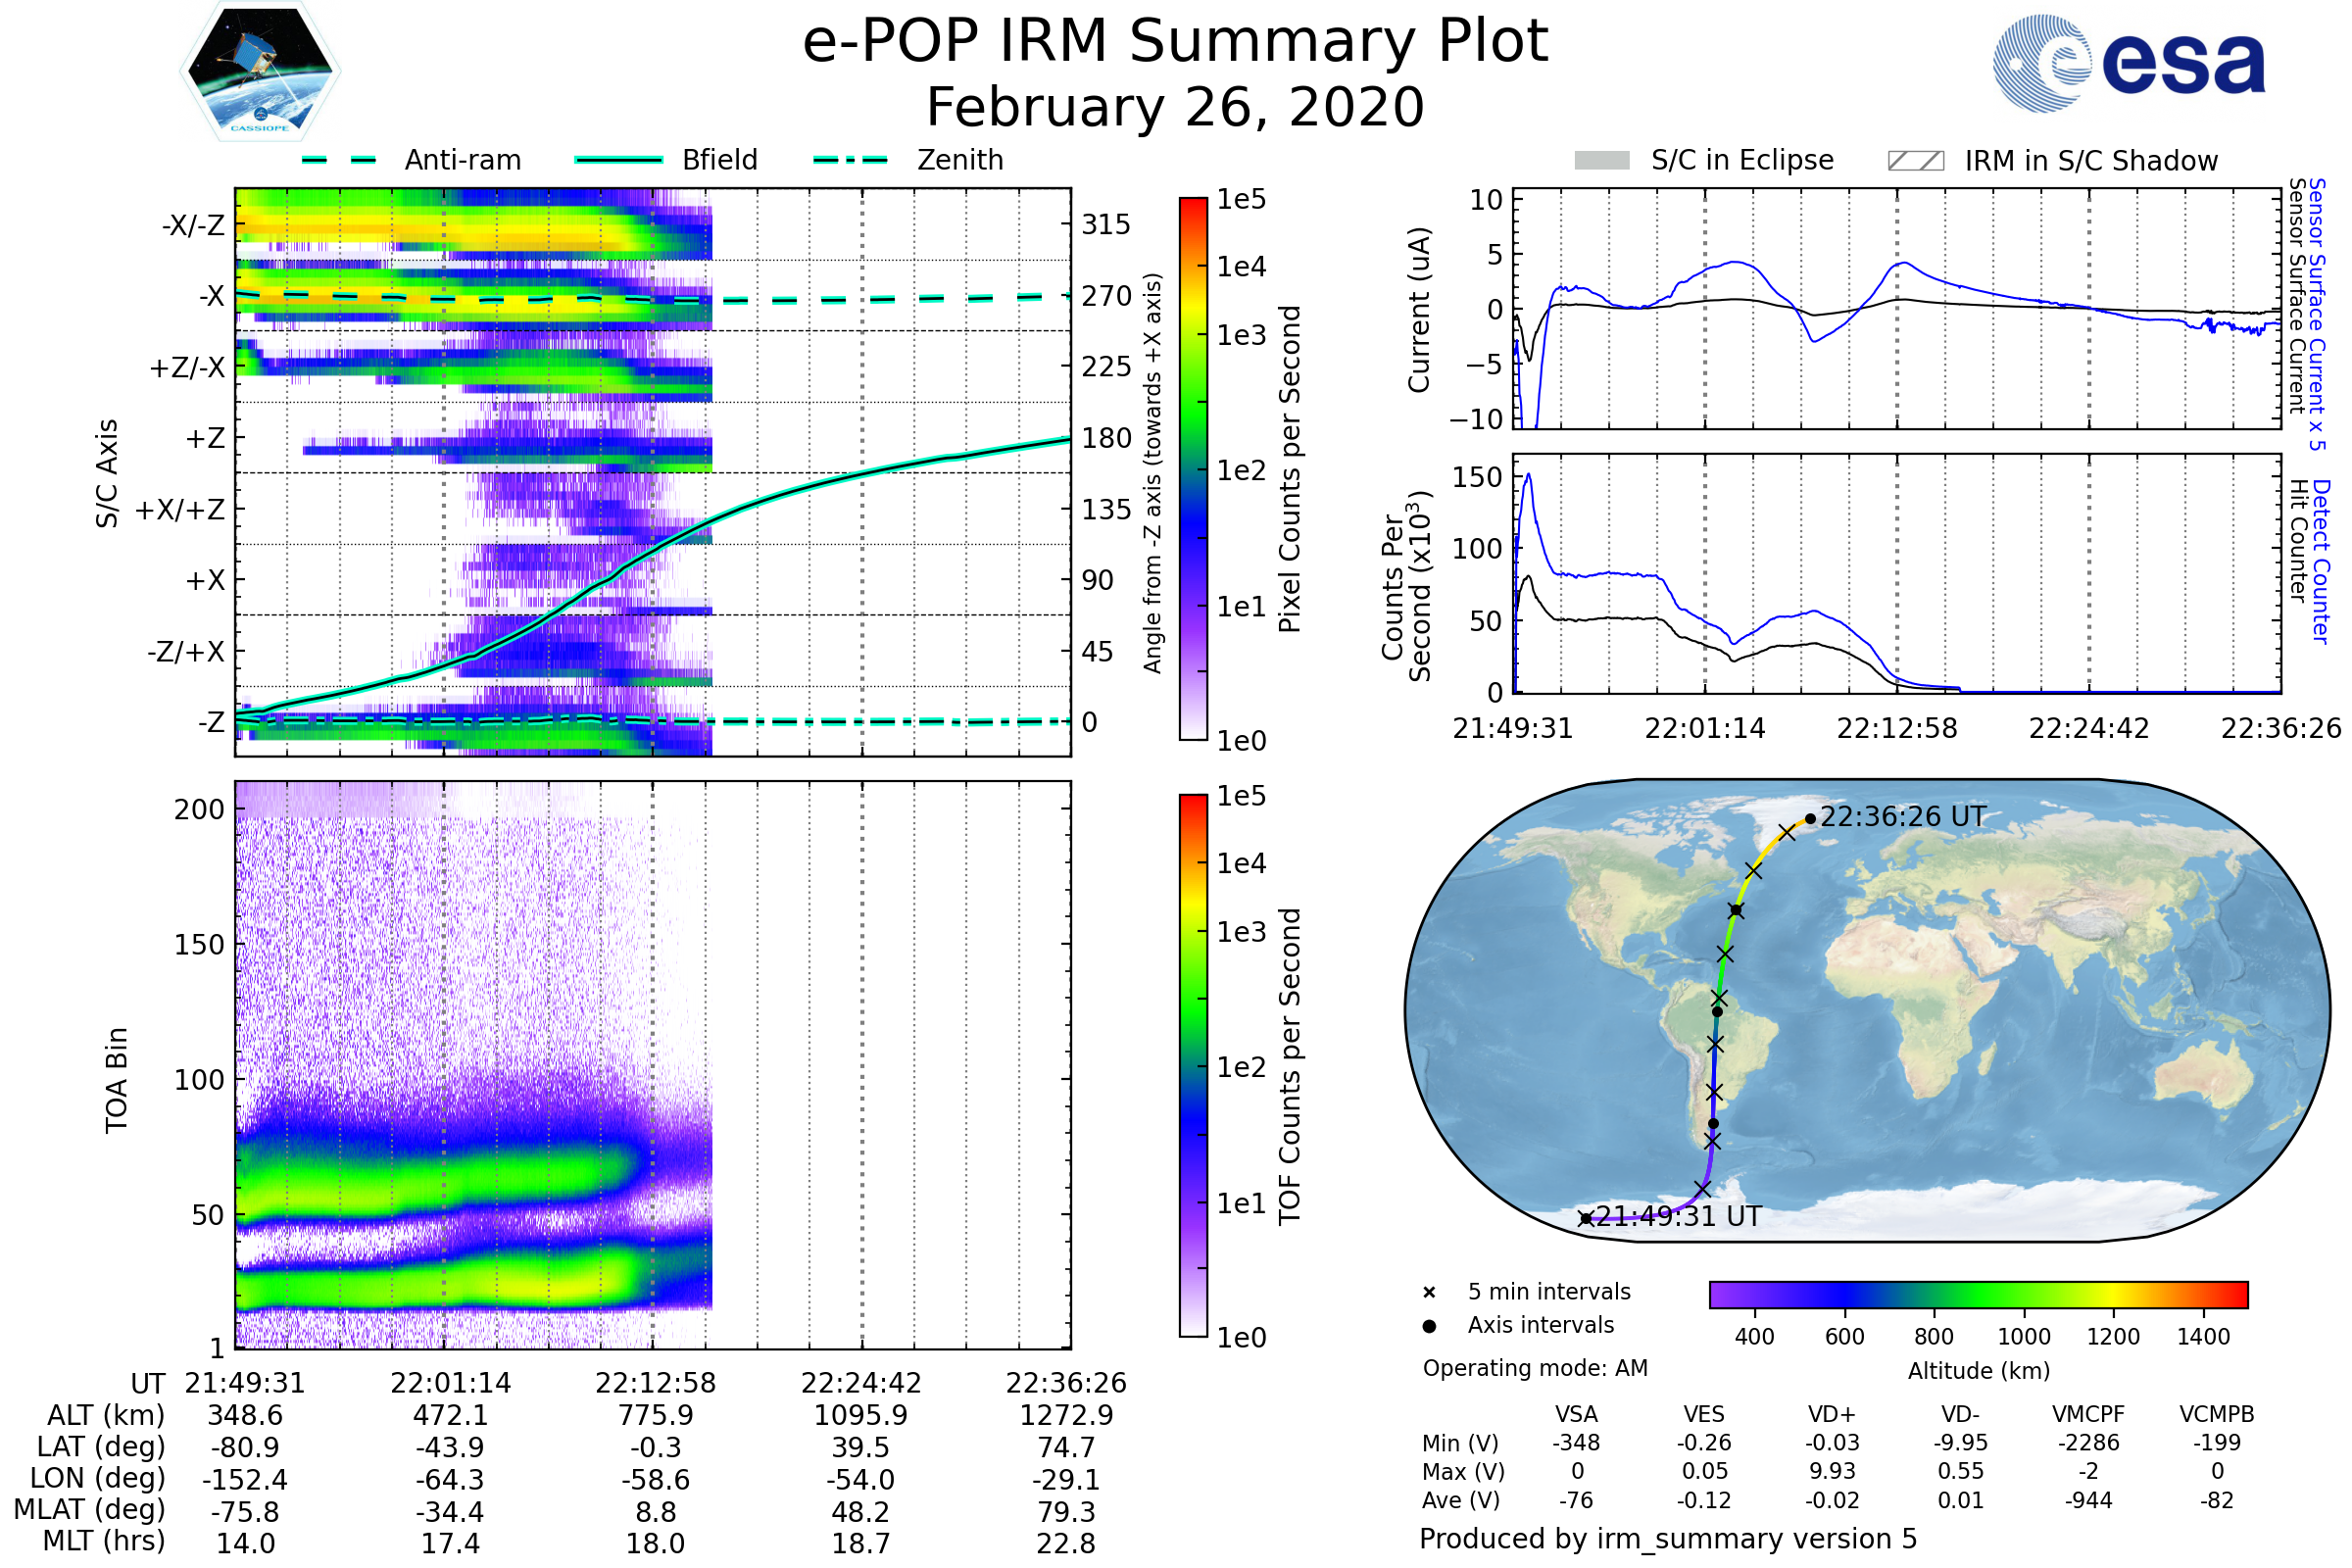
Task: Click the Pixel Counts per Second colorbar
Action: pyautogui.click(x=1193, y=468)
